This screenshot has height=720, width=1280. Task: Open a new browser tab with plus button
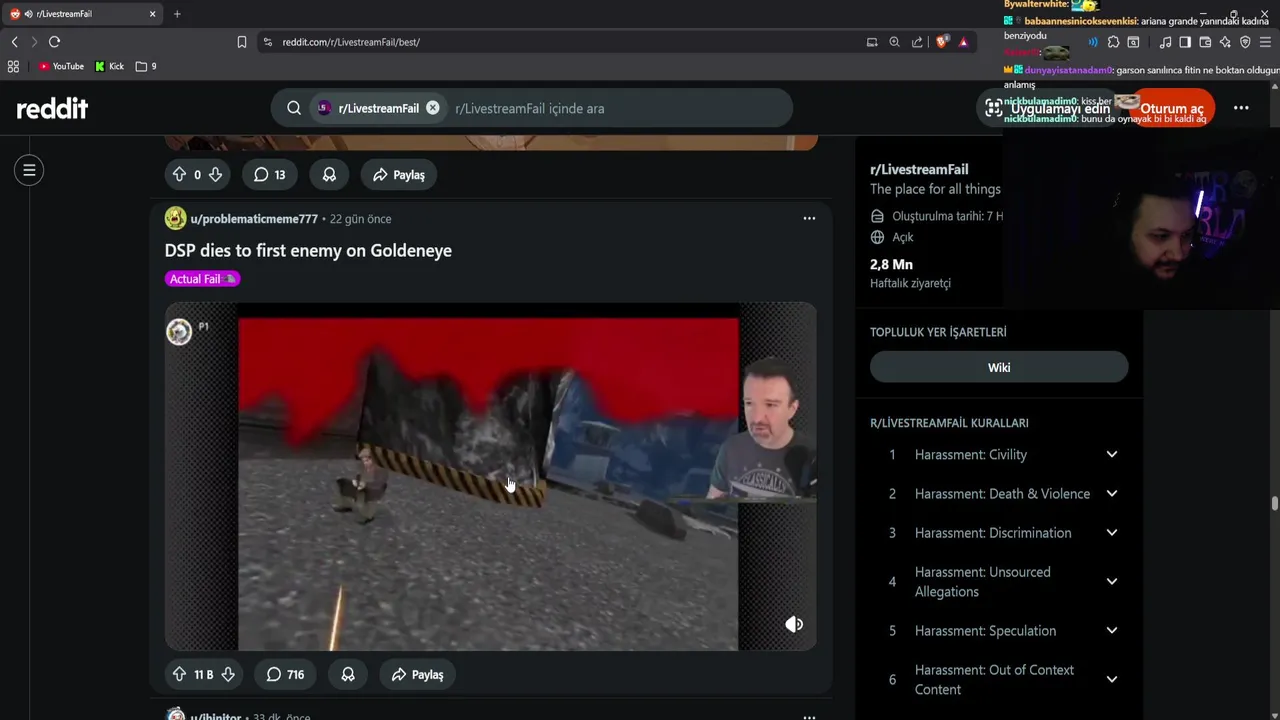point(177,14)
